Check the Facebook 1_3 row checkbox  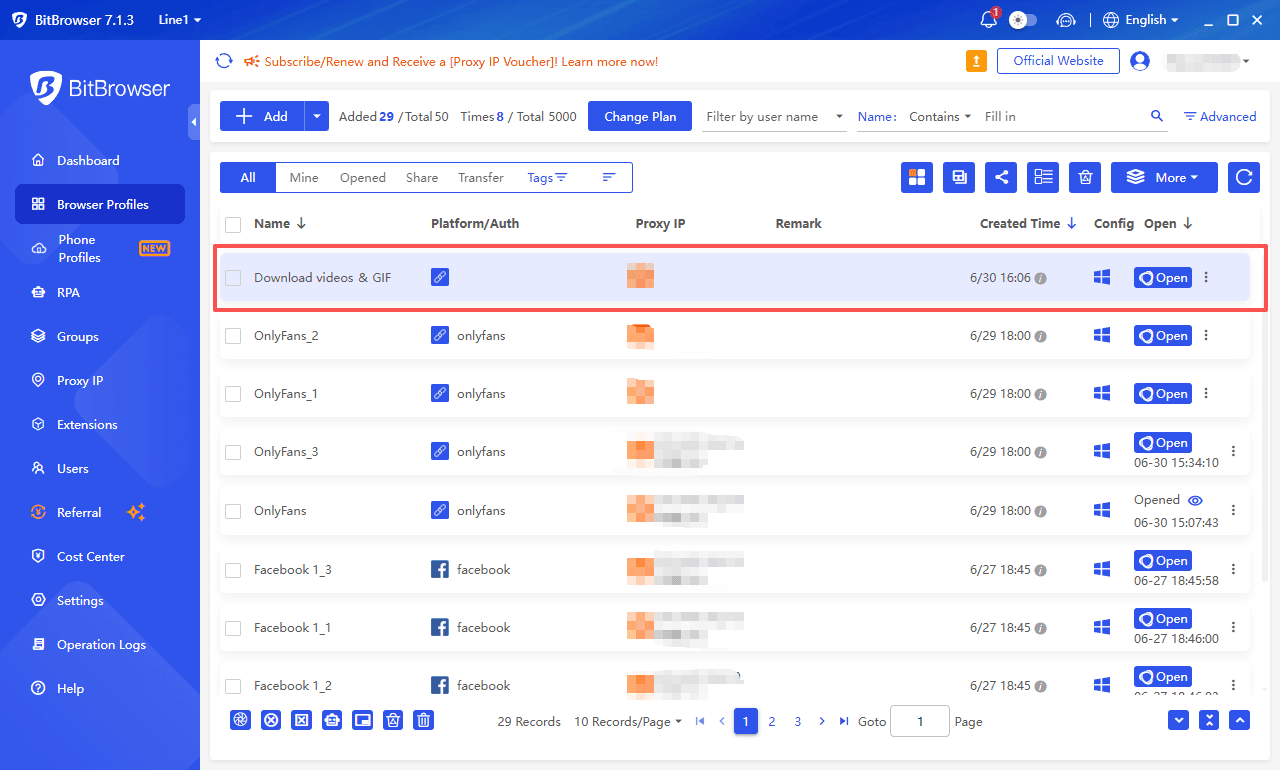click(x=233, y=570)
